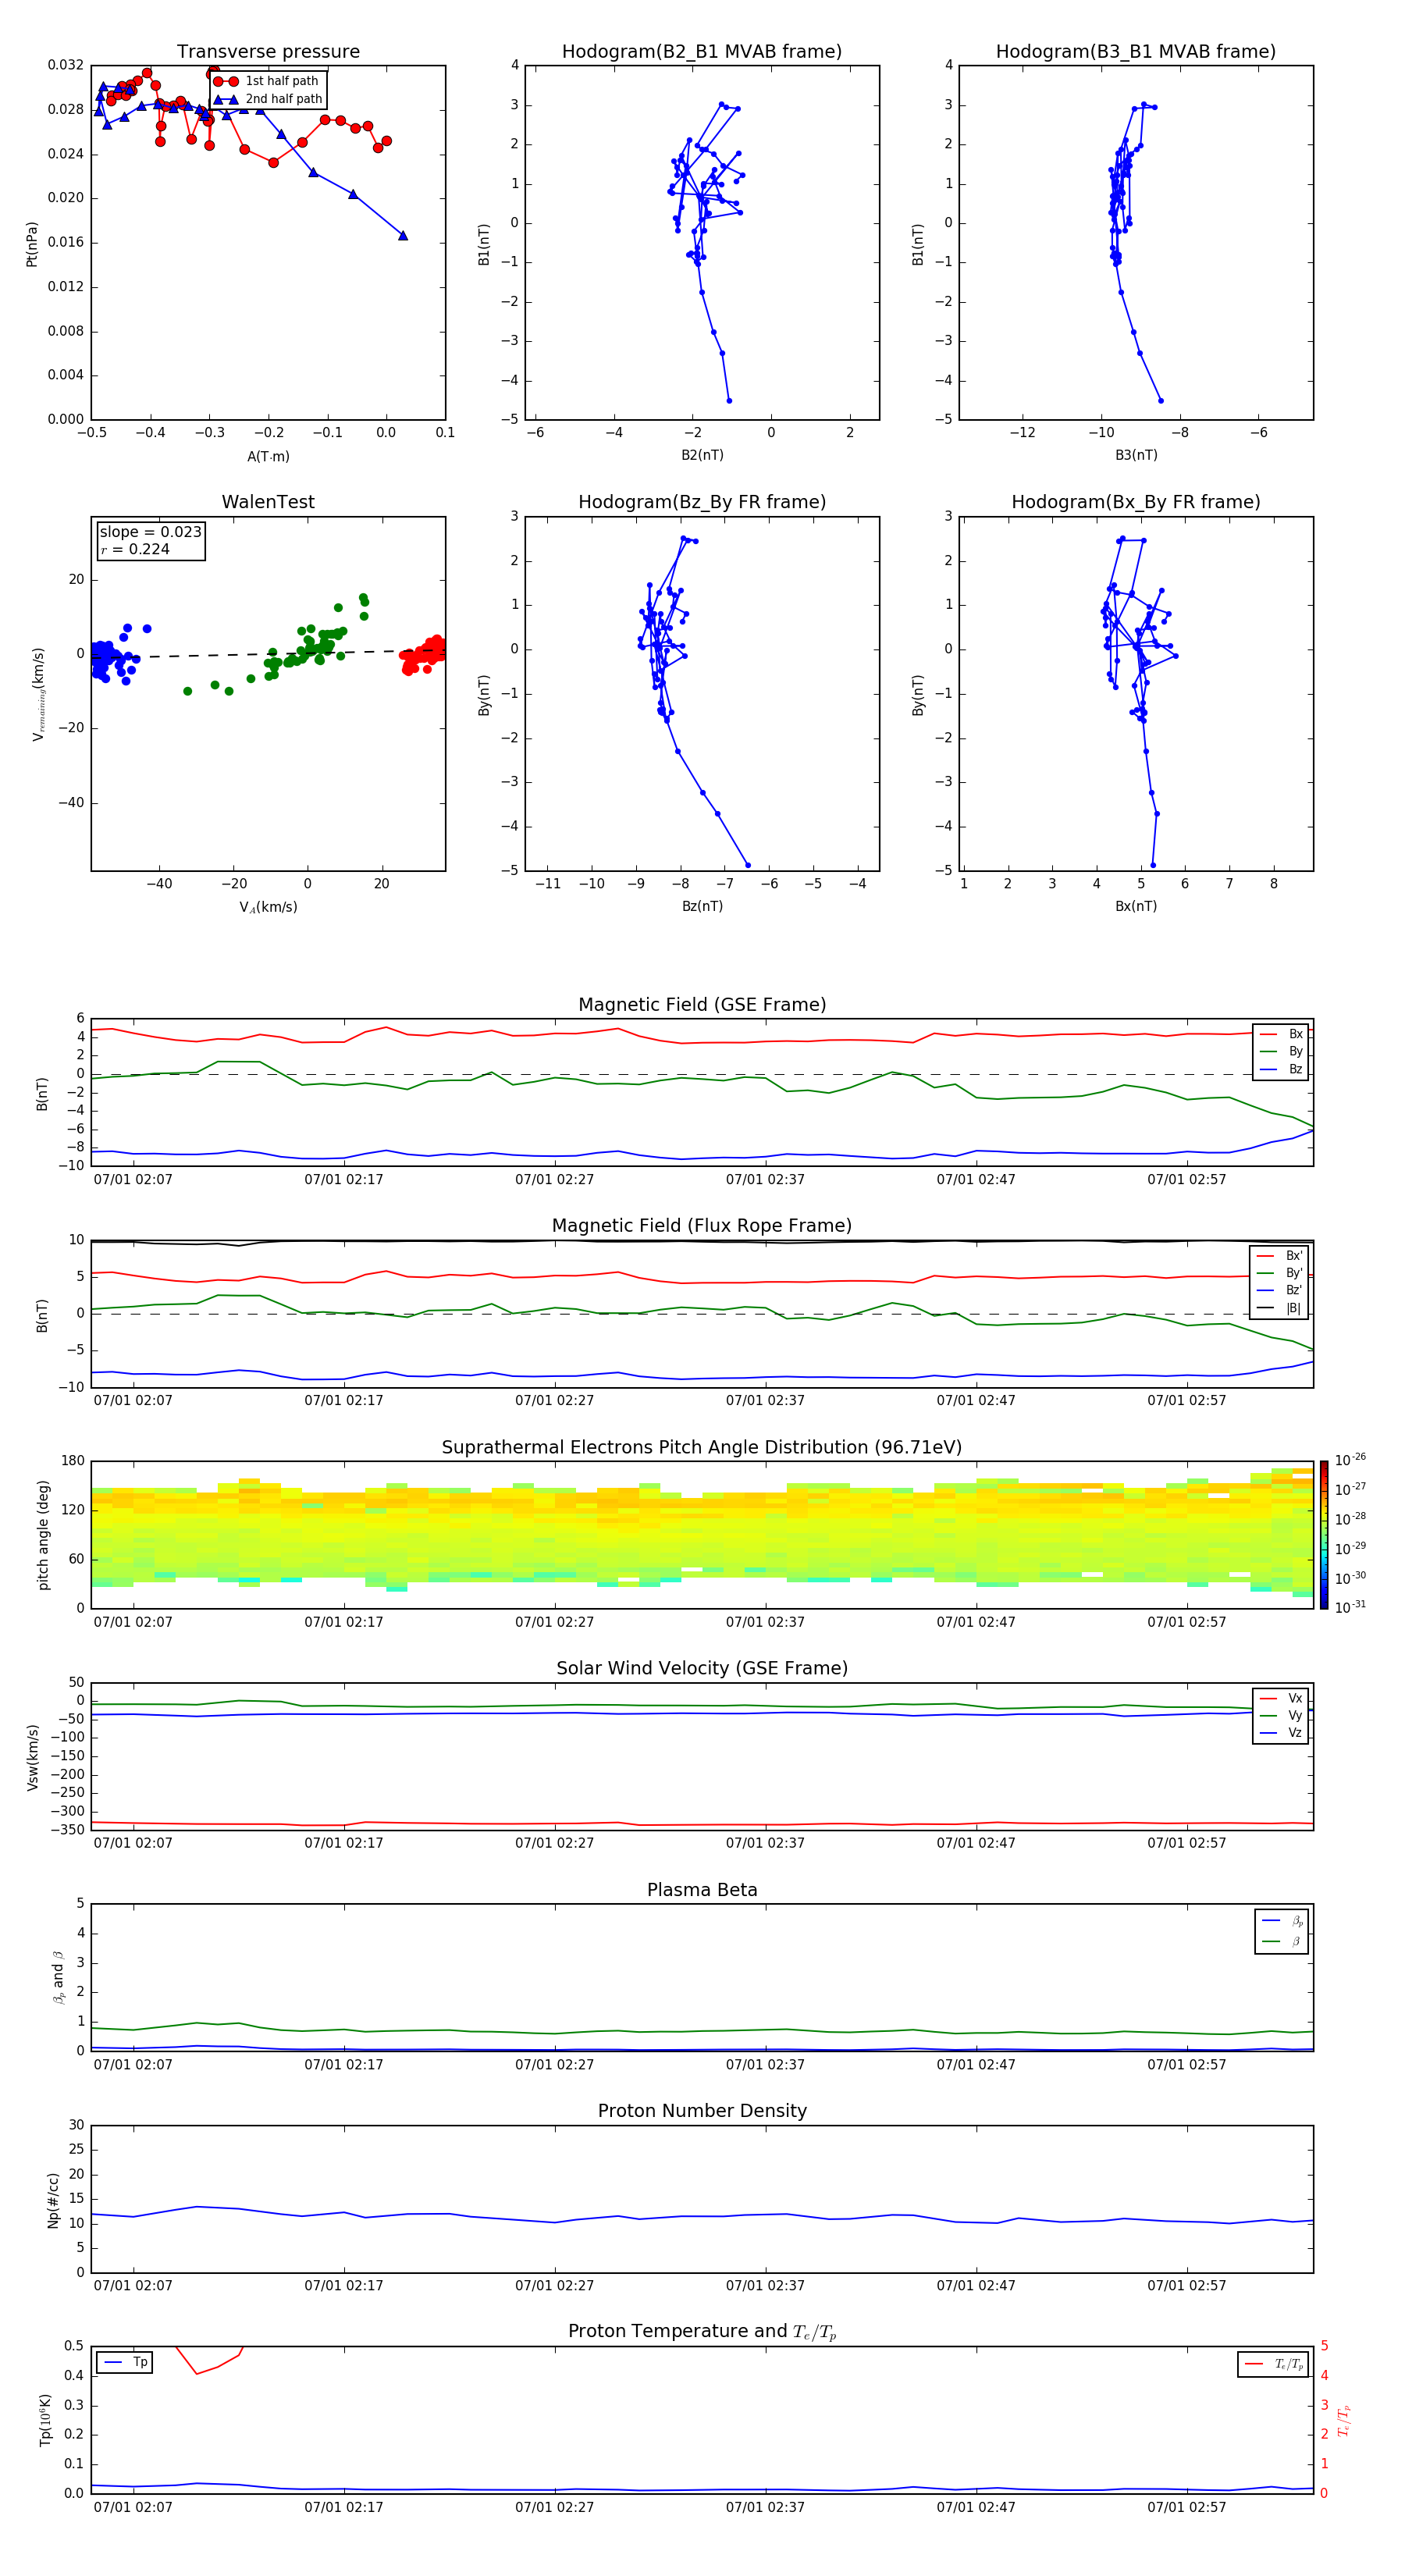
Task: Click the 'A(T·m)' x-axis label
Action: [x=268, y=456]
